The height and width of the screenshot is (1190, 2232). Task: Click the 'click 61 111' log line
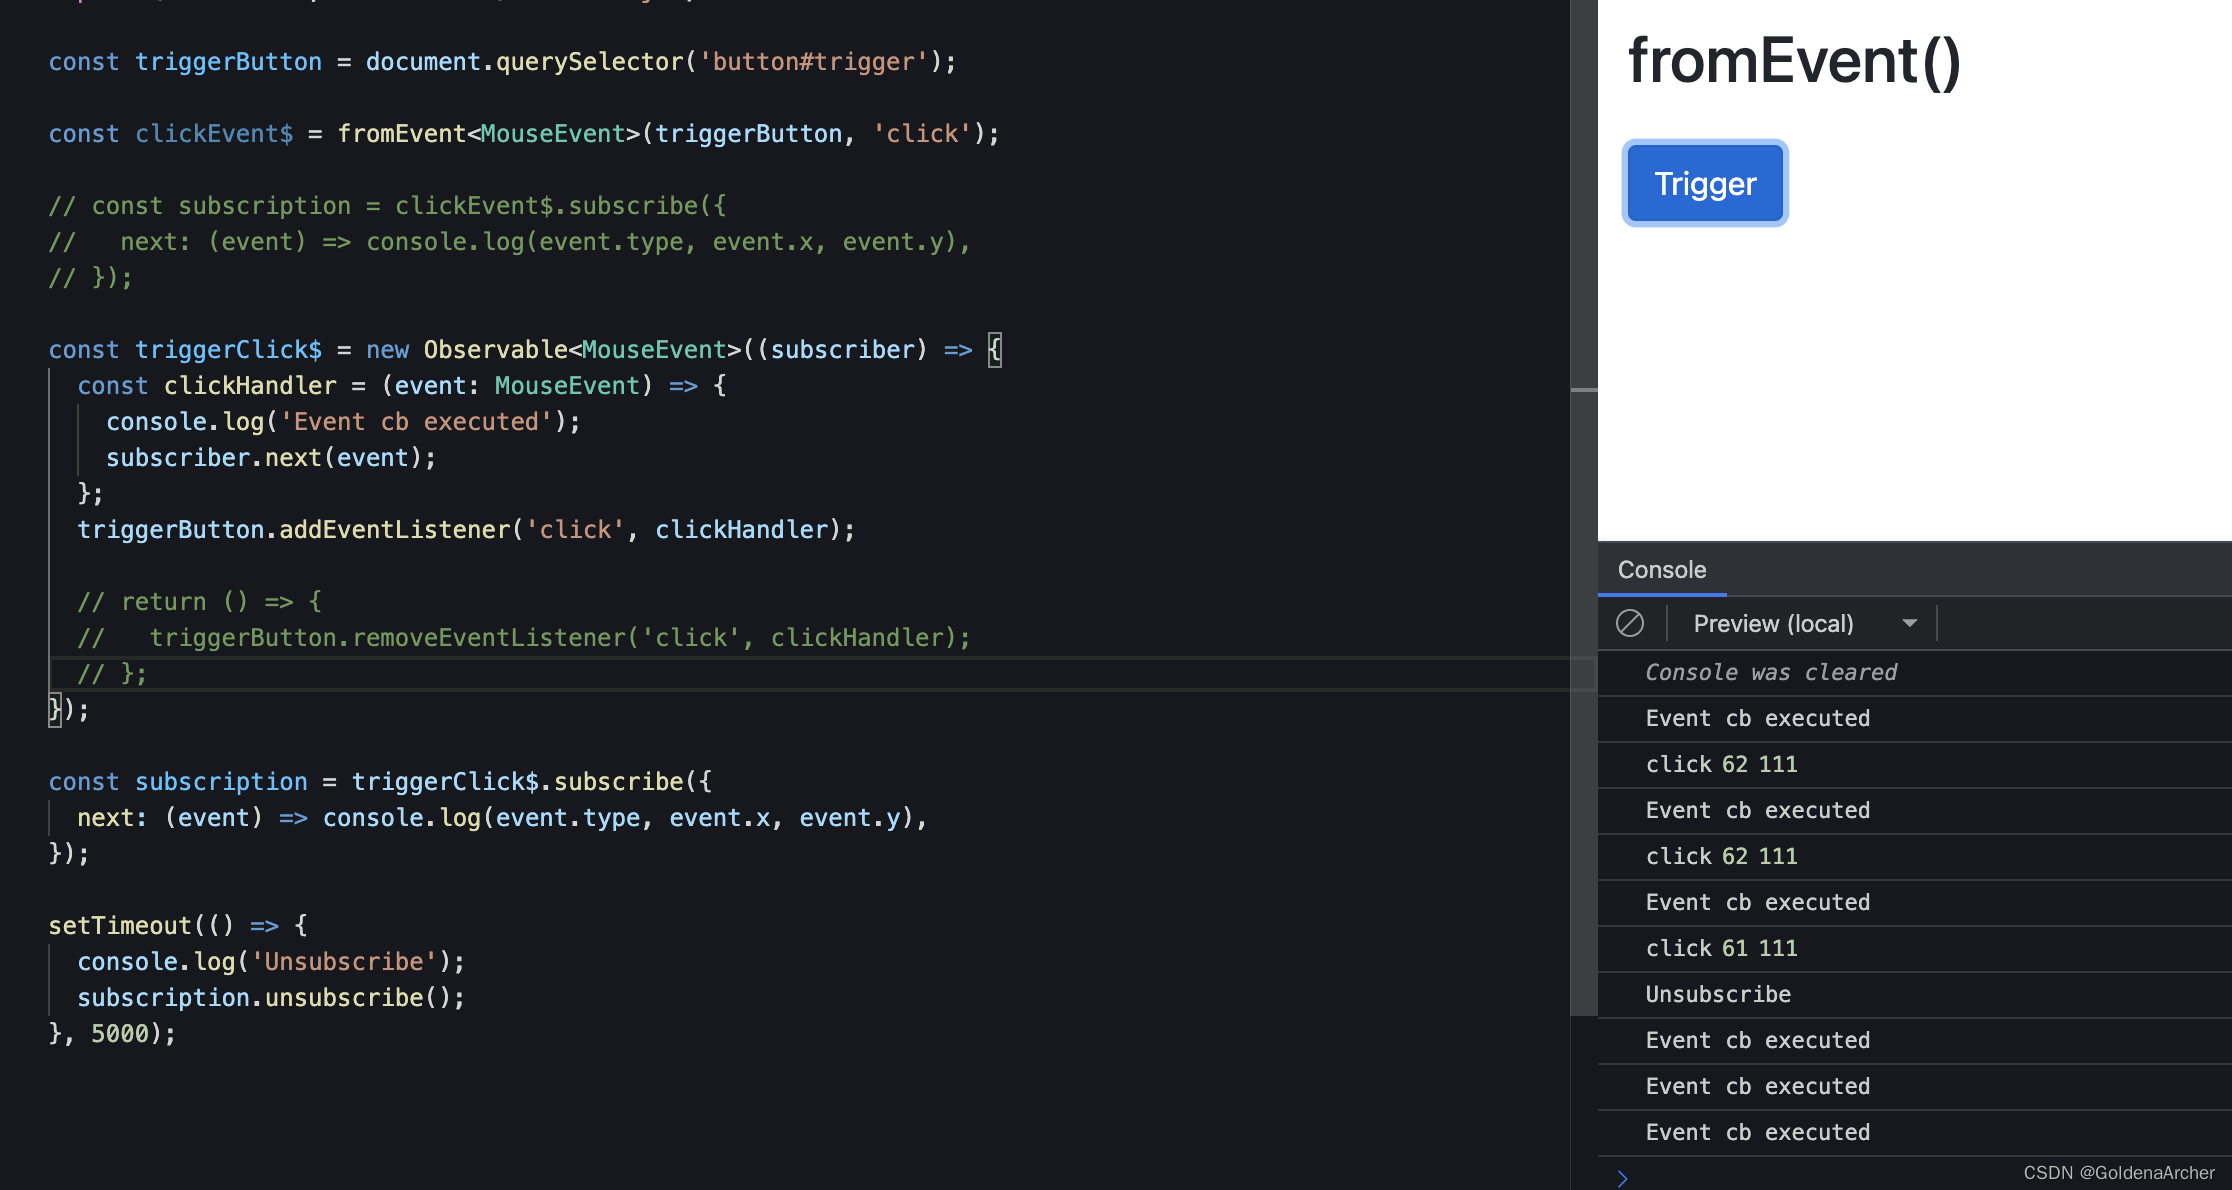coord(1721,949)
